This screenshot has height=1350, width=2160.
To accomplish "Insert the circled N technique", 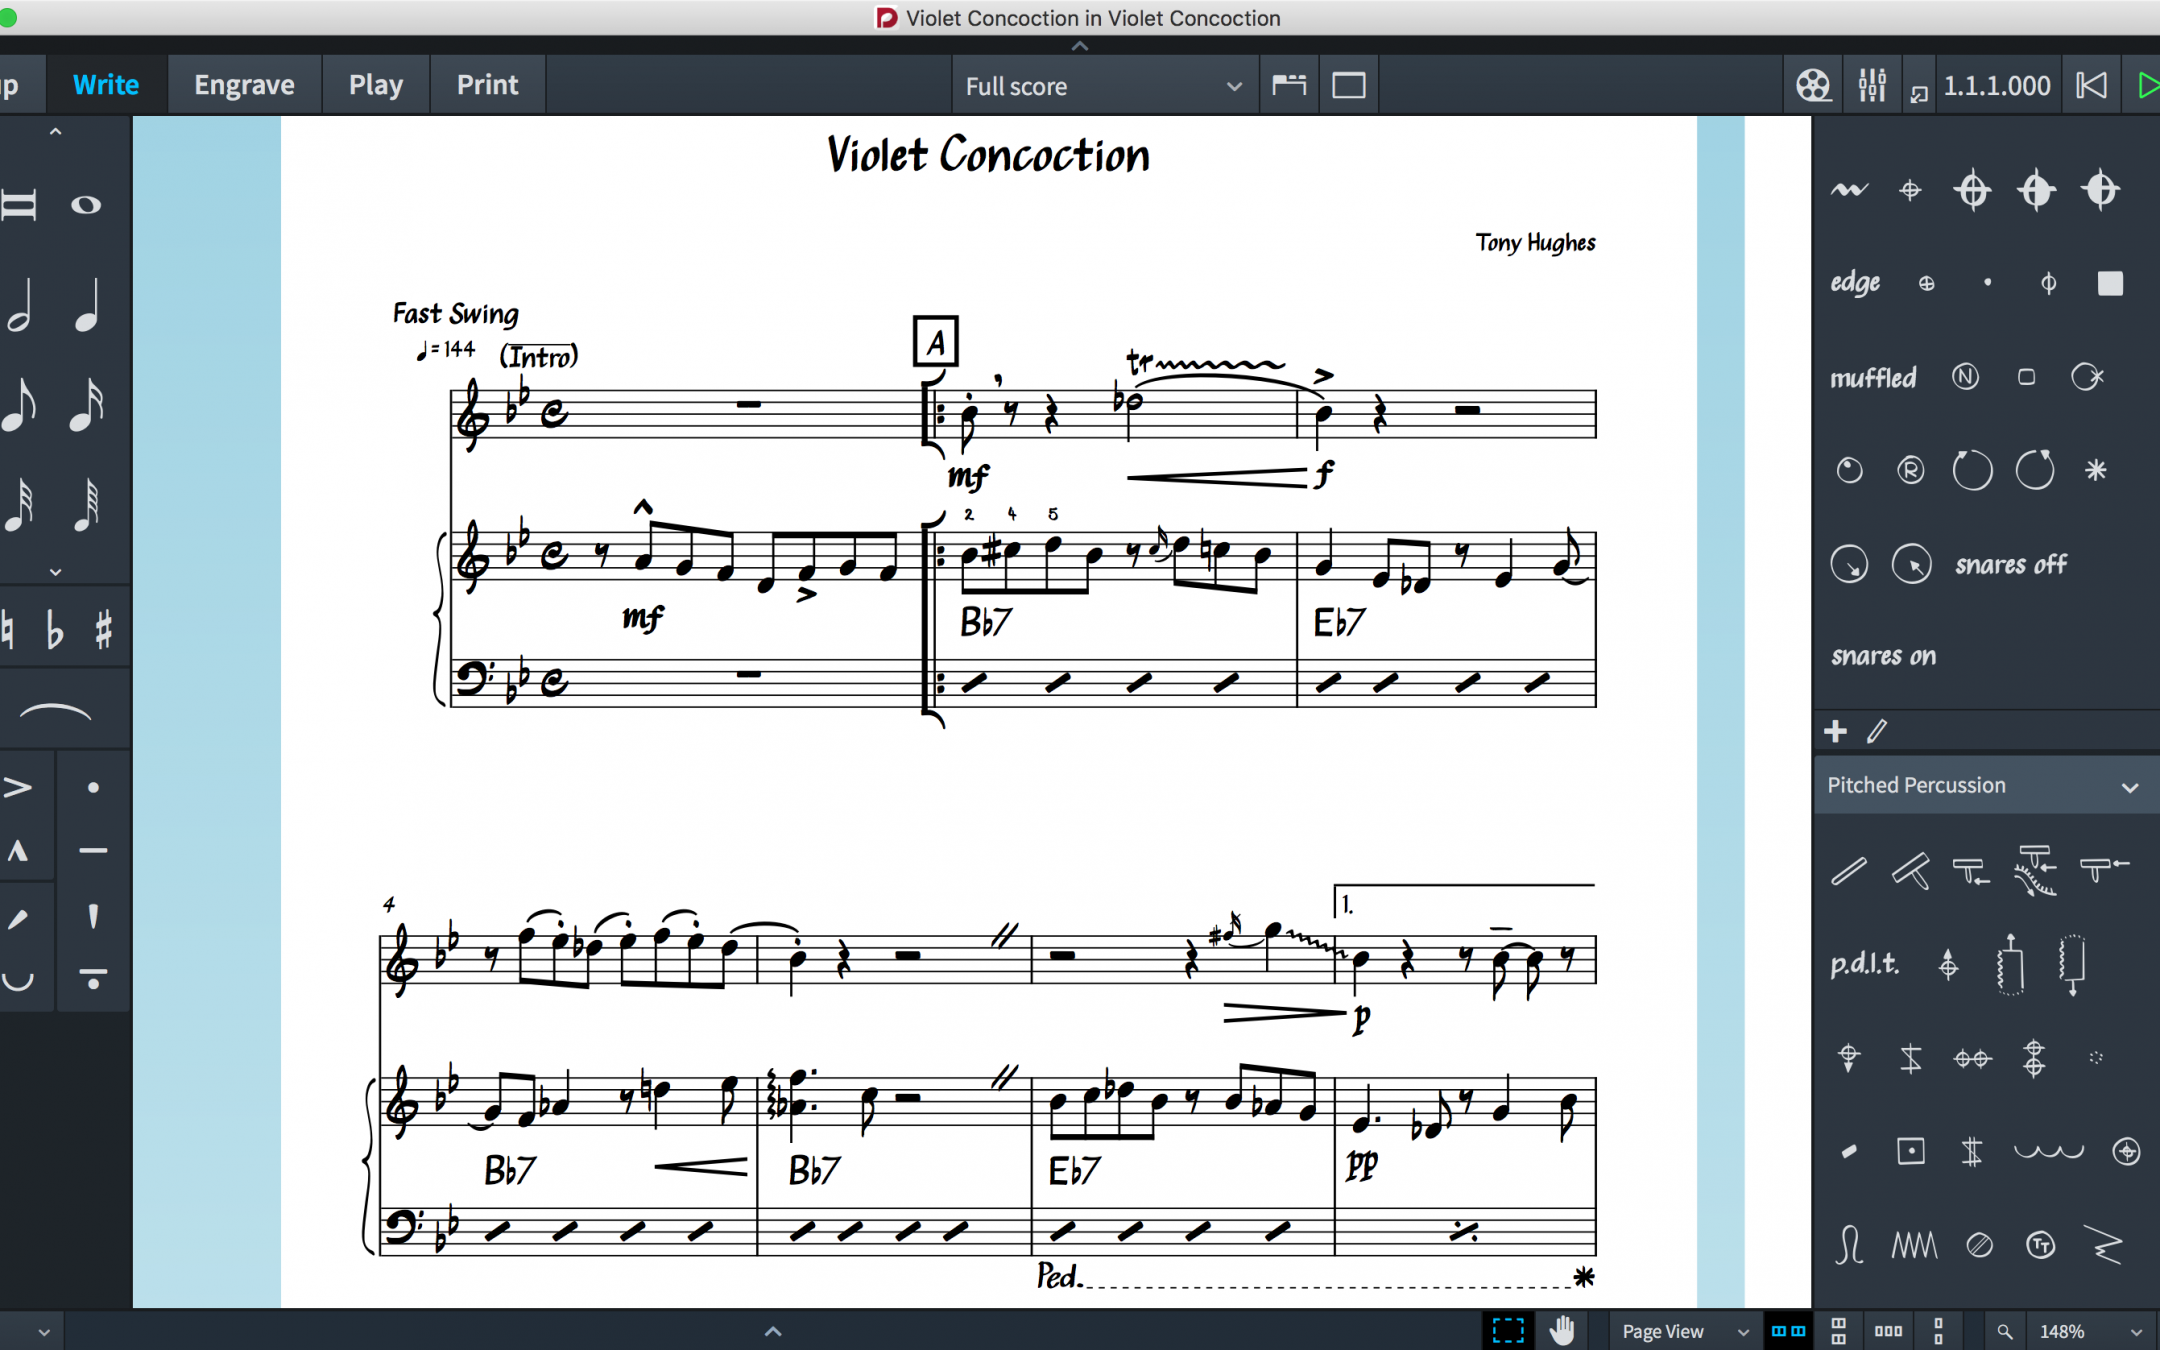I will [x=1965, y=377].
